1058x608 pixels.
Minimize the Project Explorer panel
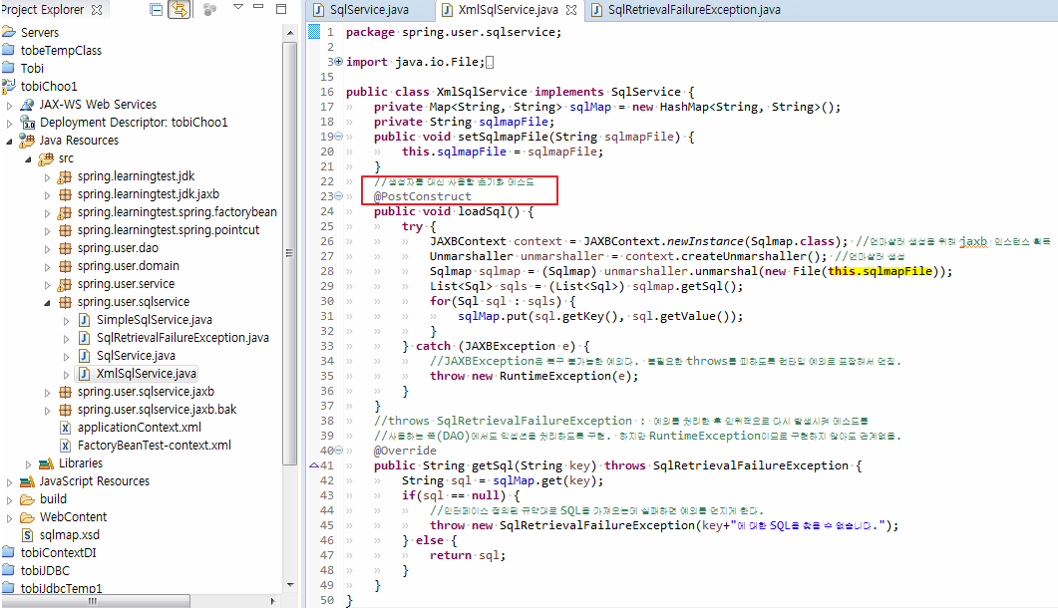tap(258, 7)
